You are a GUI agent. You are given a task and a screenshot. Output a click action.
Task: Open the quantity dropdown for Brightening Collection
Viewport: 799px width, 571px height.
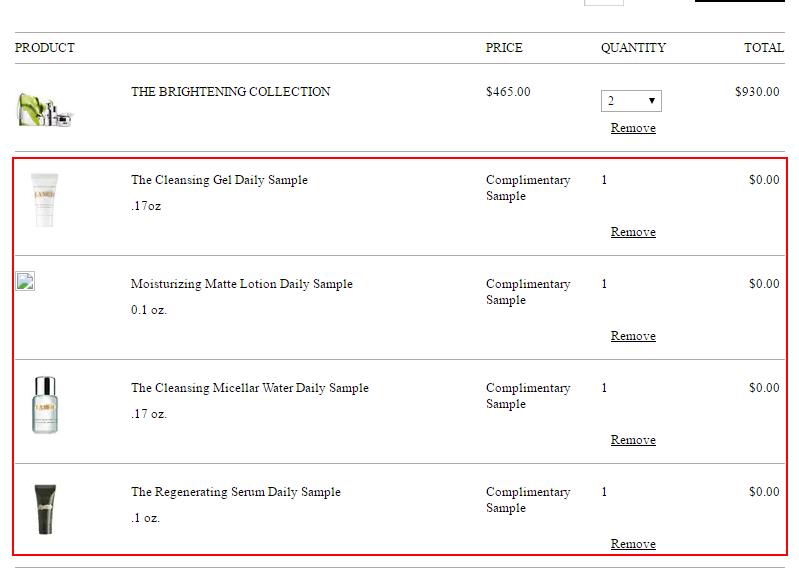coord(631,101)
